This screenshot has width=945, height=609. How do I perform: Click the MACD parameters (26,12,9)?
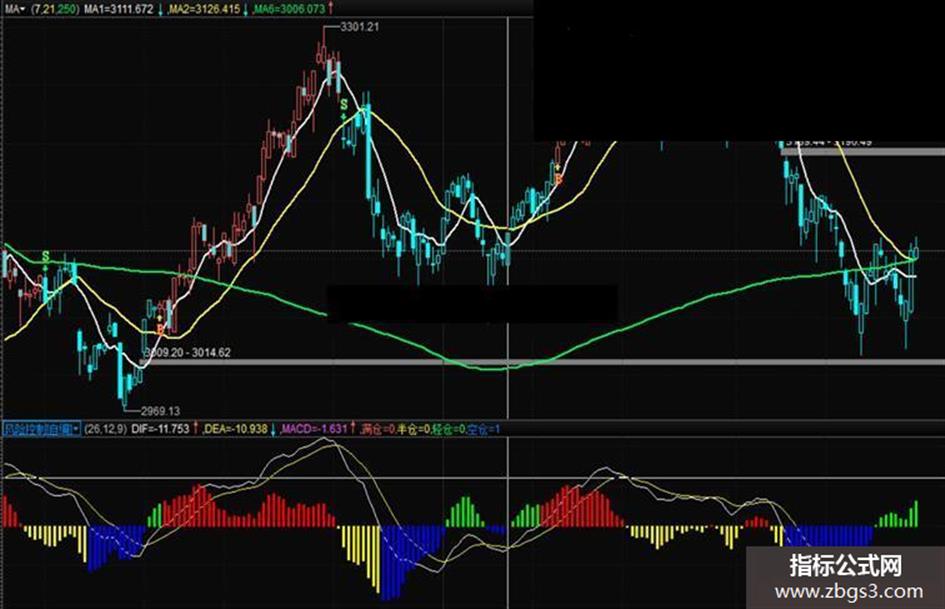click(x=105, y=429)
